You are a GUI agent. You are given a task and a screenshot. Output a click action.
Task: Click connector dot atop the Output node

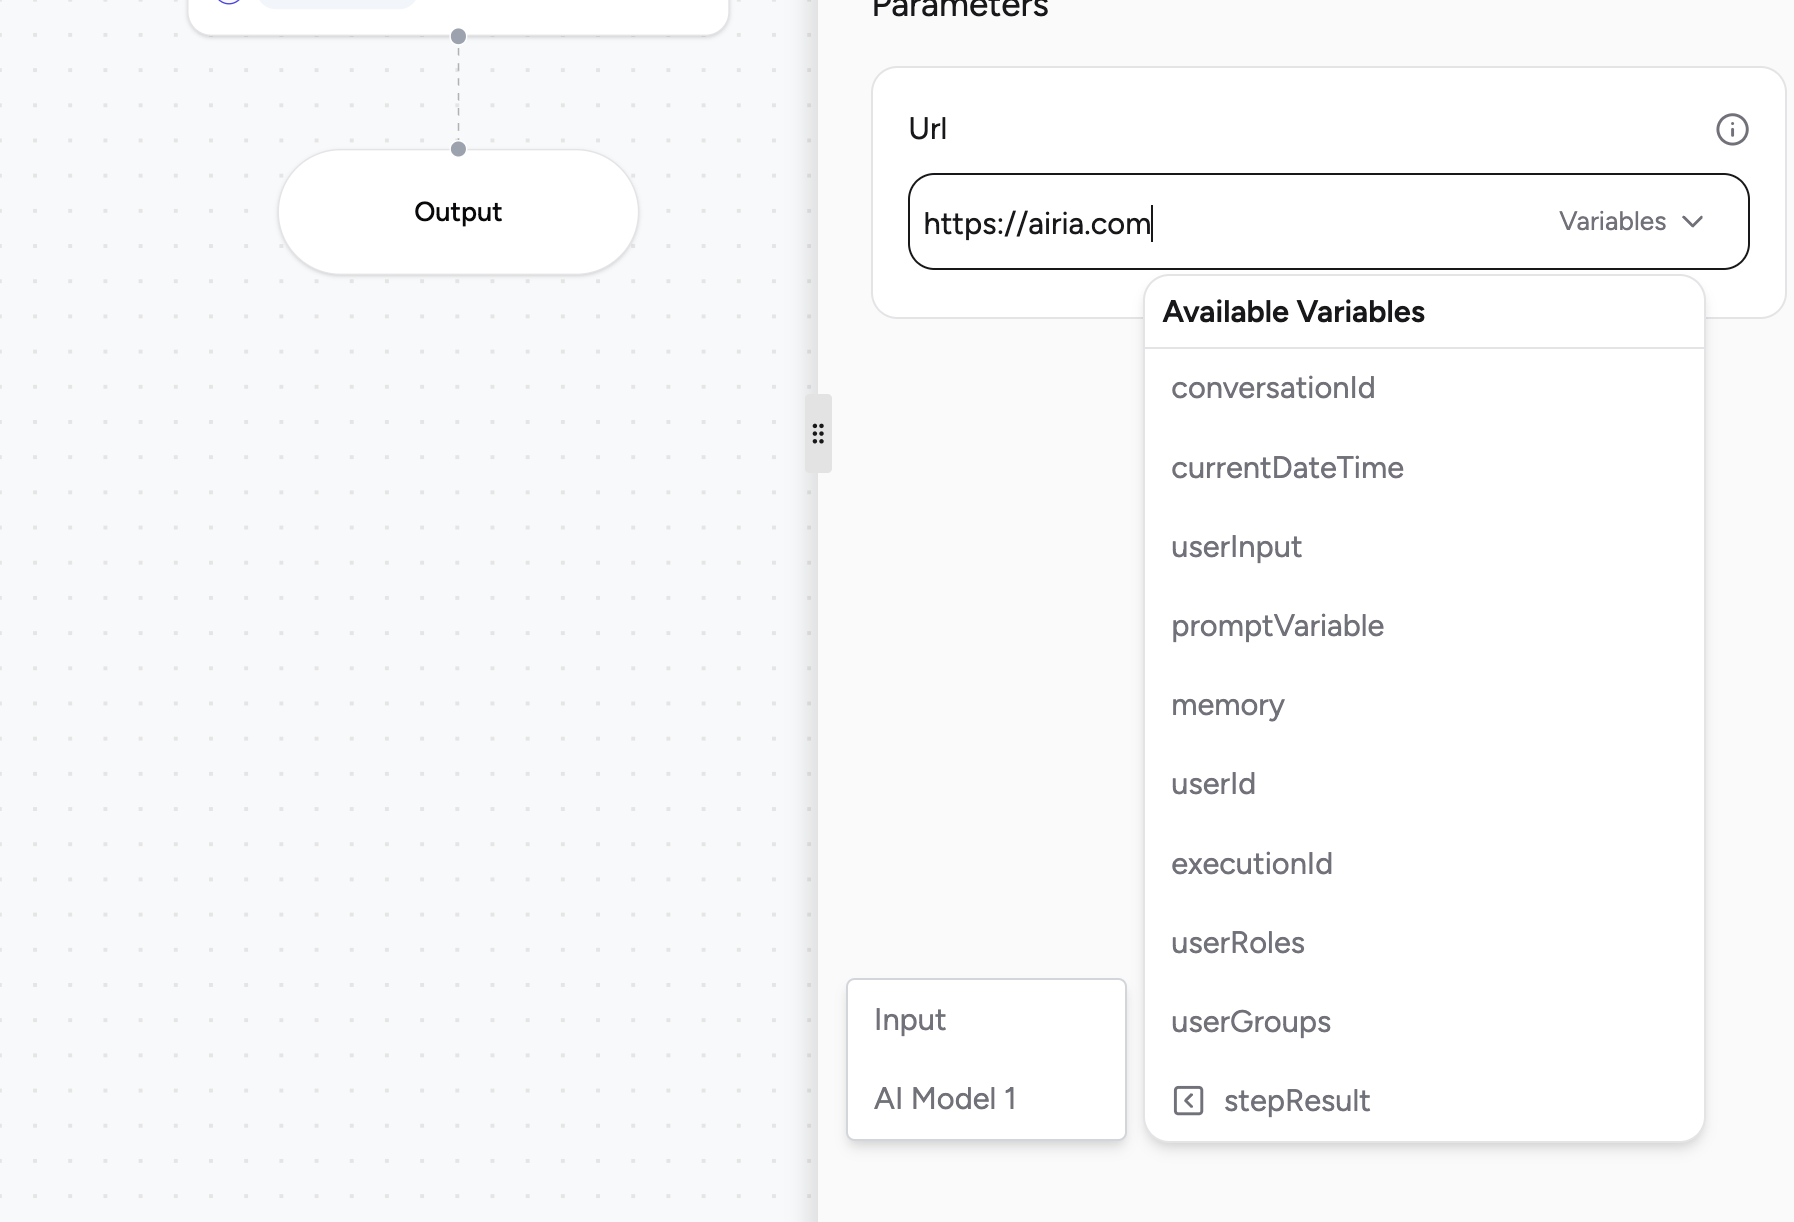coord(458,149)
